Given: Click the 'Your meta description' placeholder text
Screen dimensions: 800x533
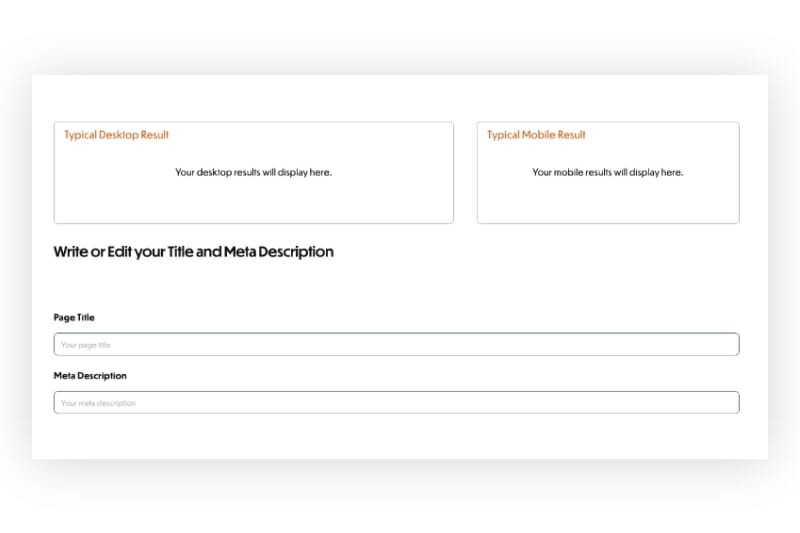Looking at the screenshot, I should click(98, 403).
